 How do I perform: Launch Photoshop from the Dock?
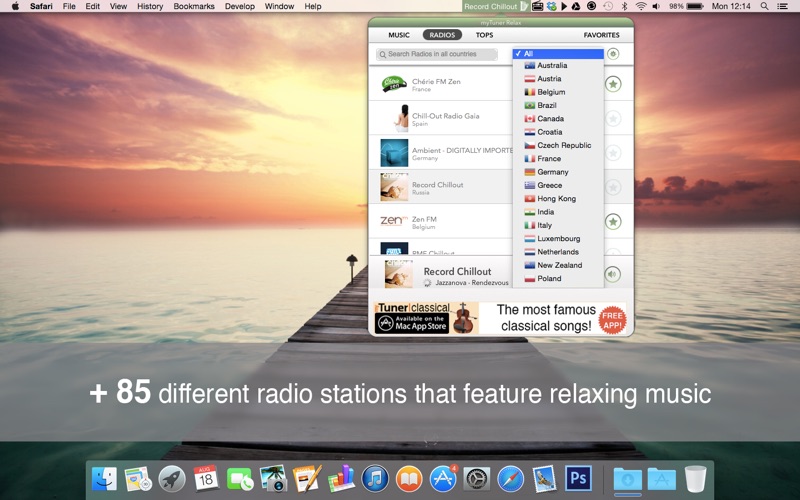coord(578,478)
